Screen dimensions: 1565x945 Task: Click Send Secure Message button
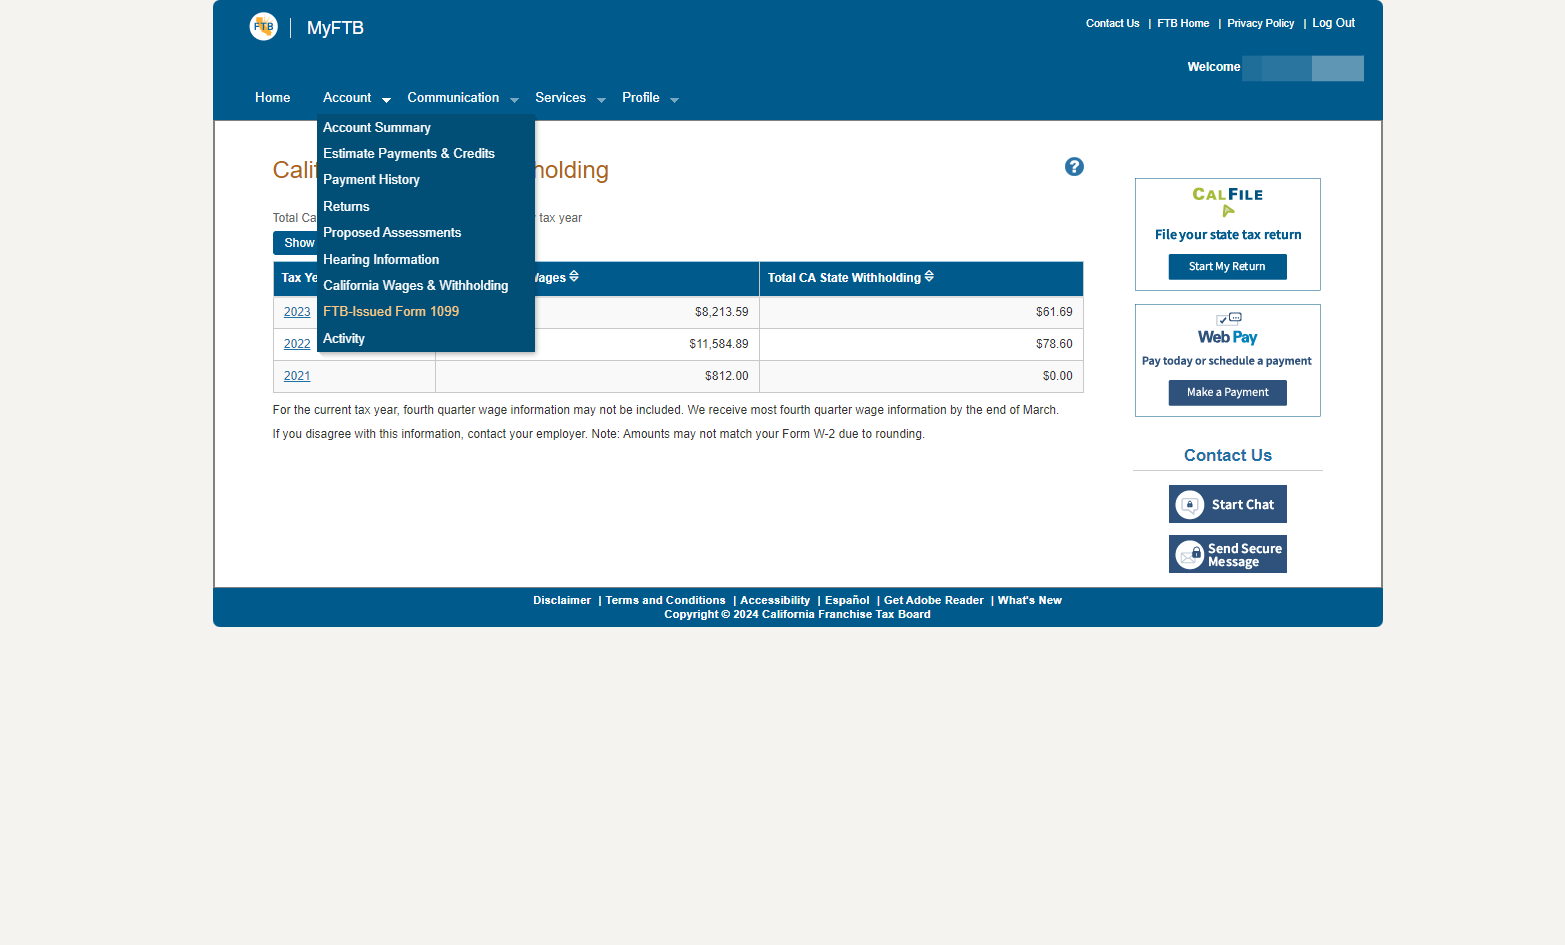(1227, 554)
